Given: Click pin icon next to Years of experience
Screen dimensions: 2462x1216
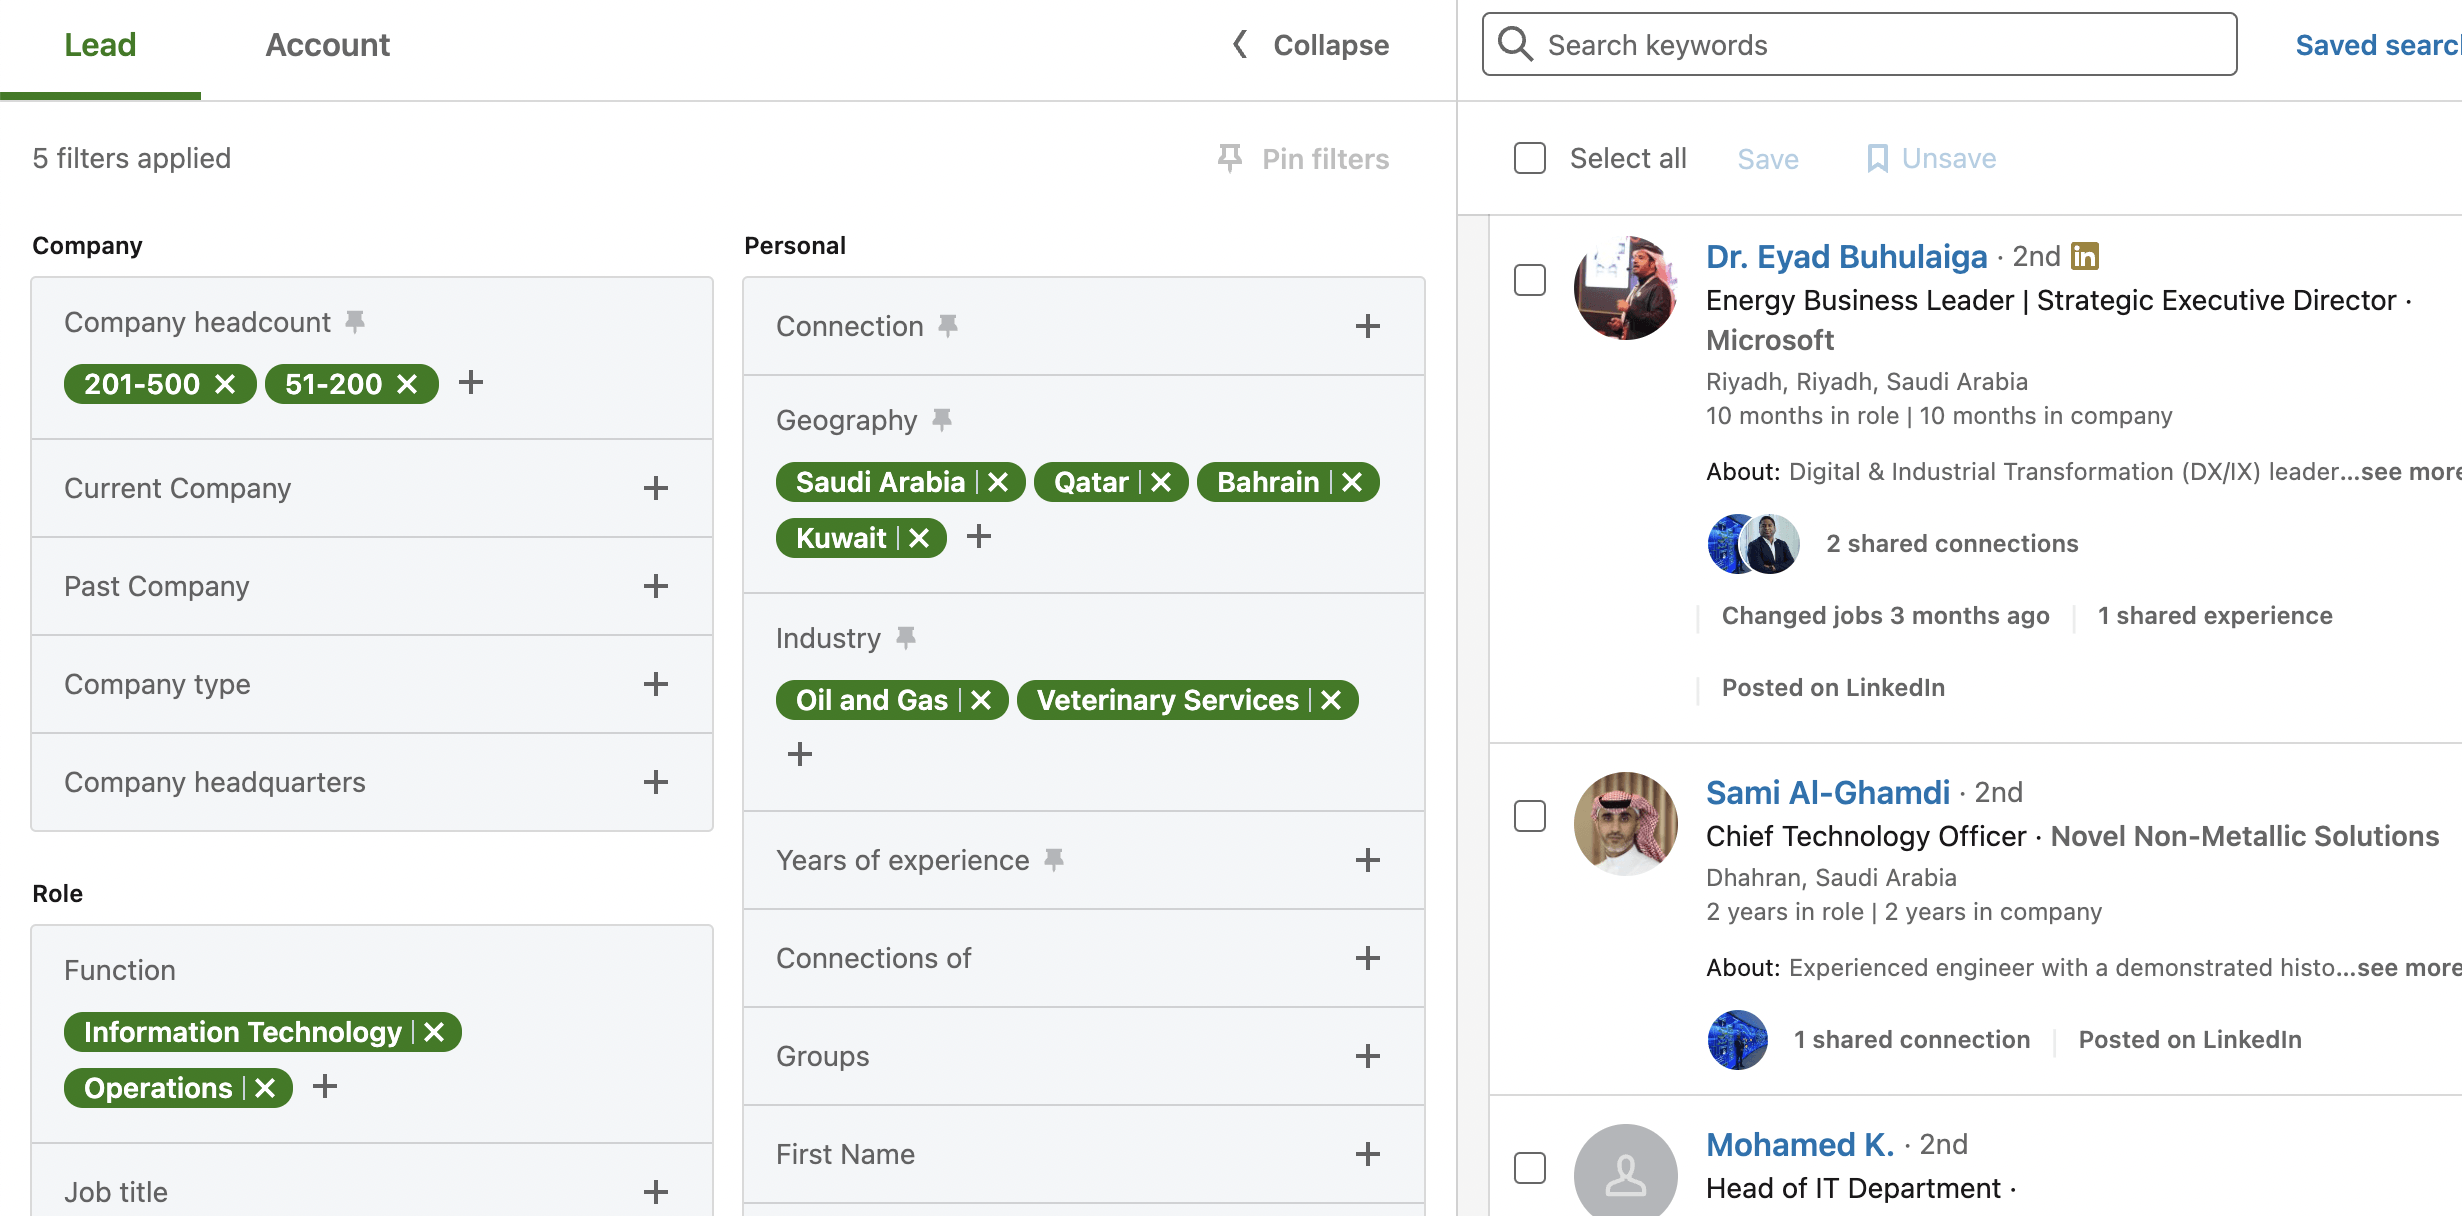Looking at the screenshot, I should pos(1054,860).
